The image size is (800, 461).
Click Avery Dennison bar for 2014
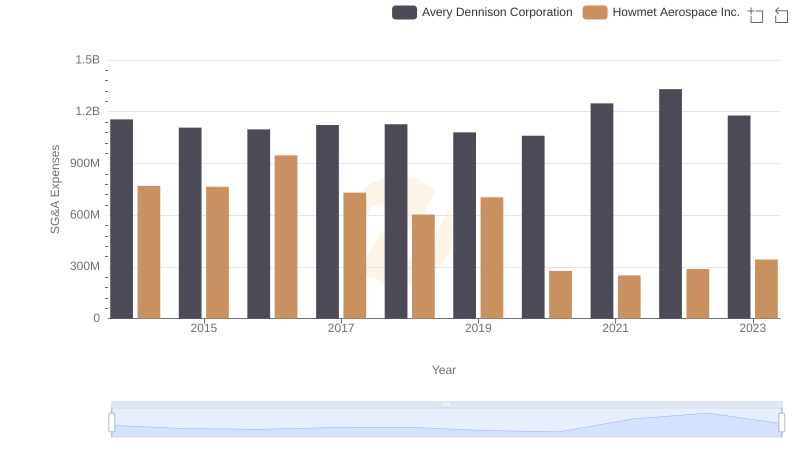pyautogui.click(x=121, y=219)
